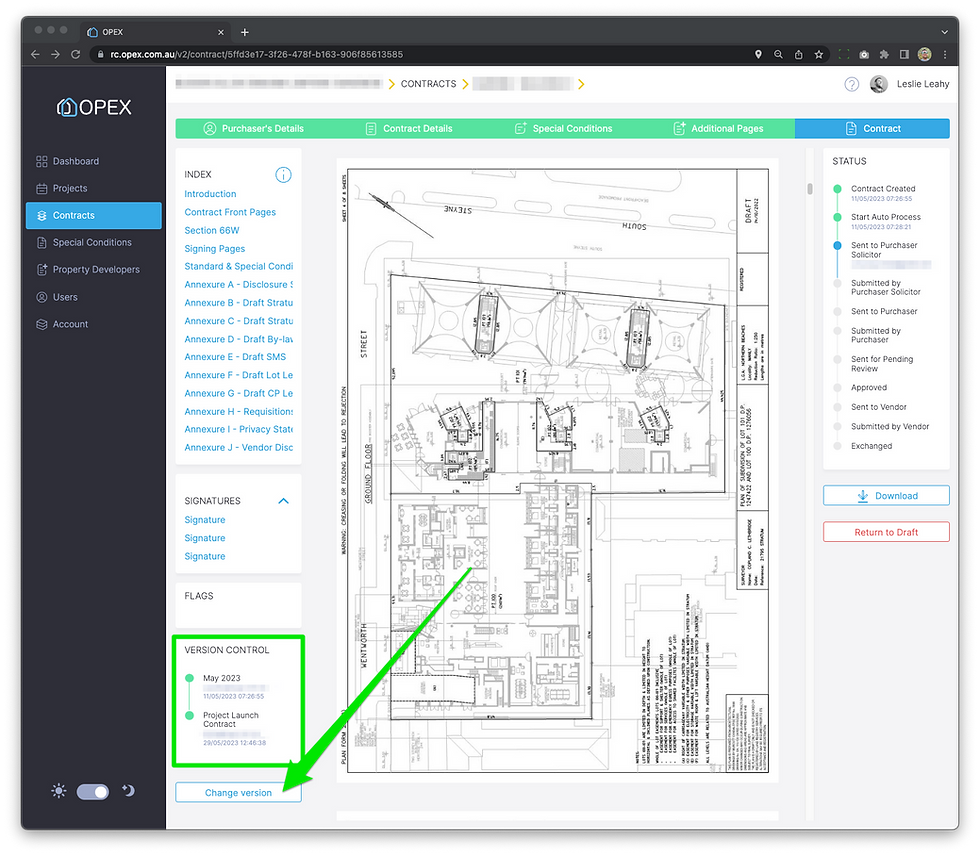Open Annexure F - Draft Lot link
980x856 pixels.
pyautogui.click(x=238, y=375)
